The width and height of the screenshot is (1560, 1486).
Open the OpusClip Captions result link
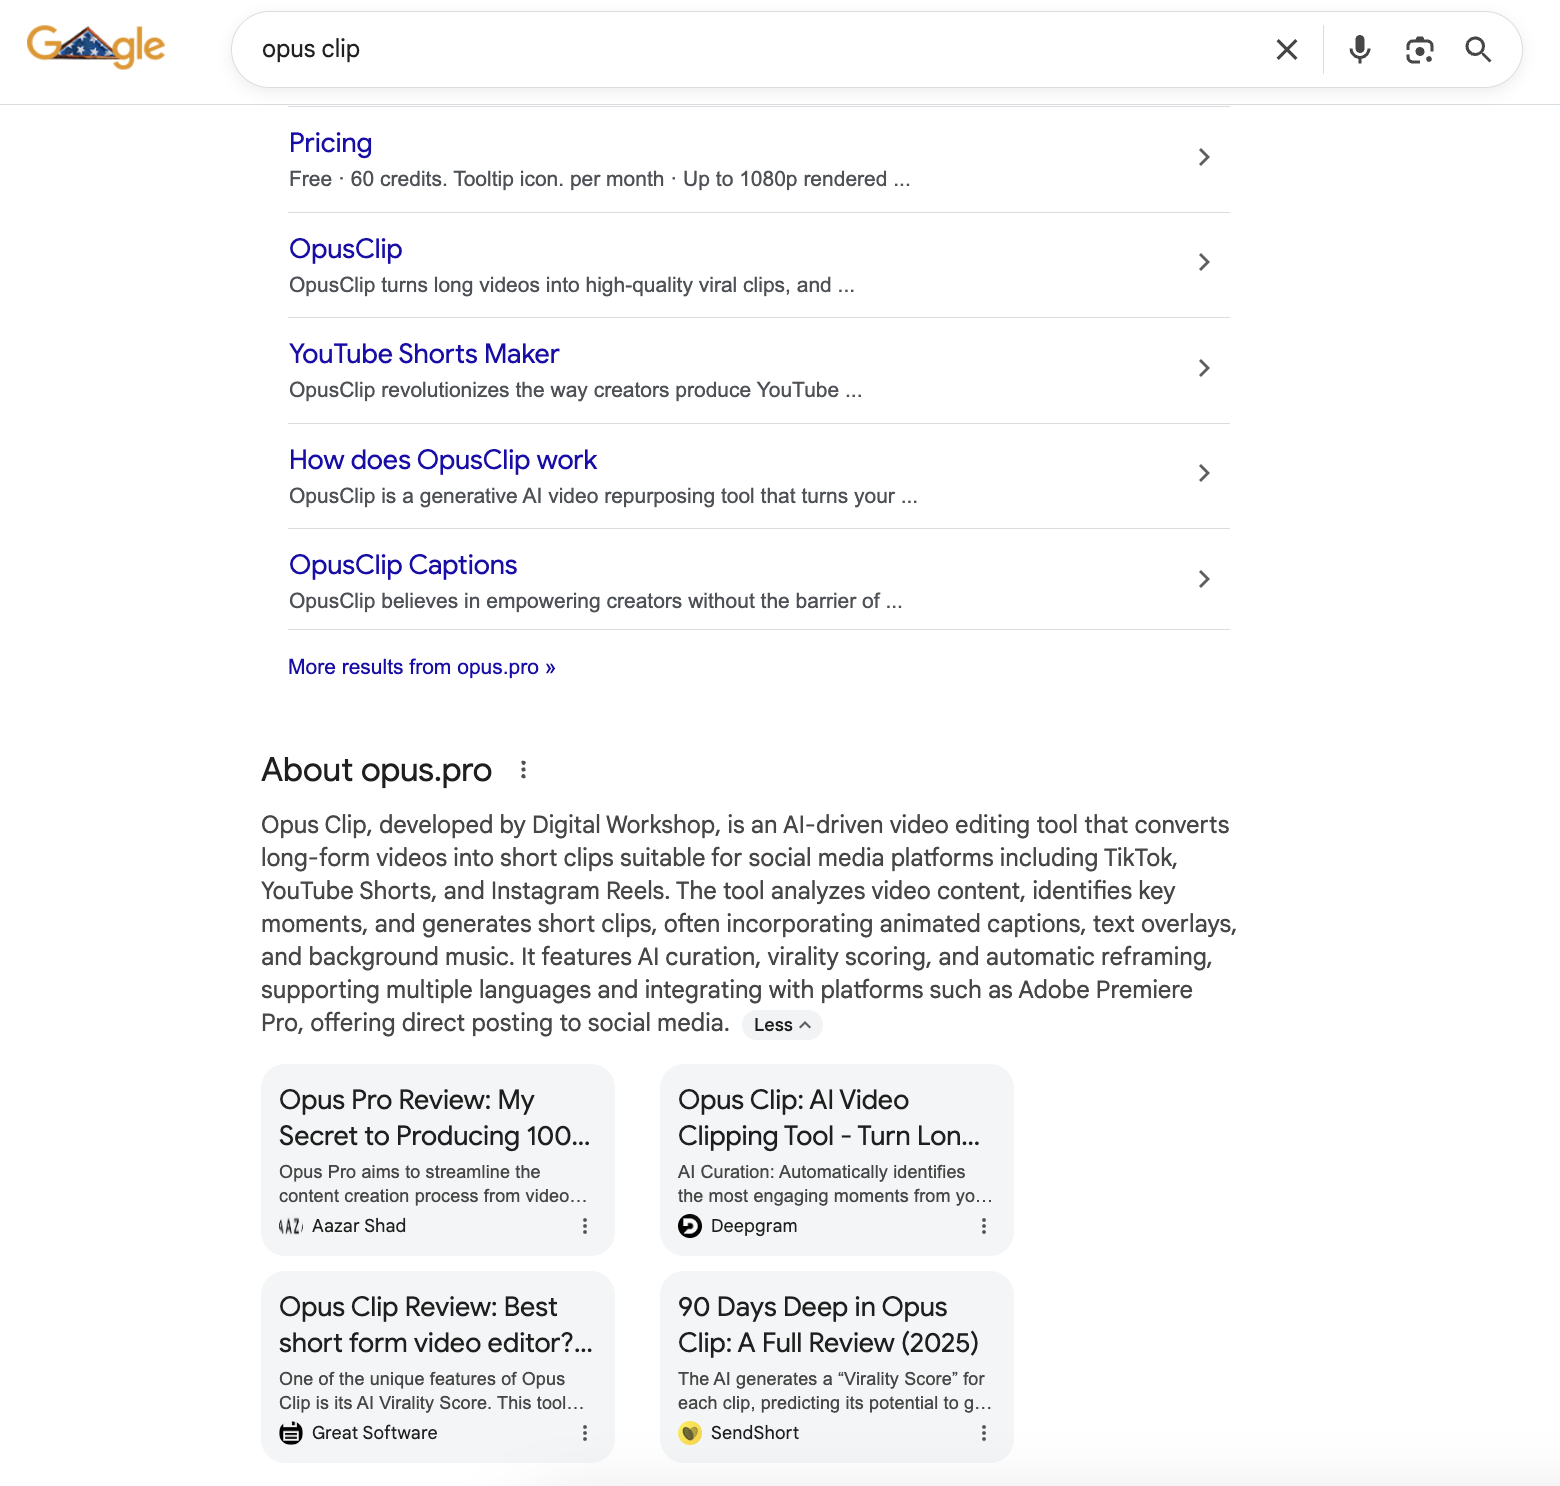[402, 565]
